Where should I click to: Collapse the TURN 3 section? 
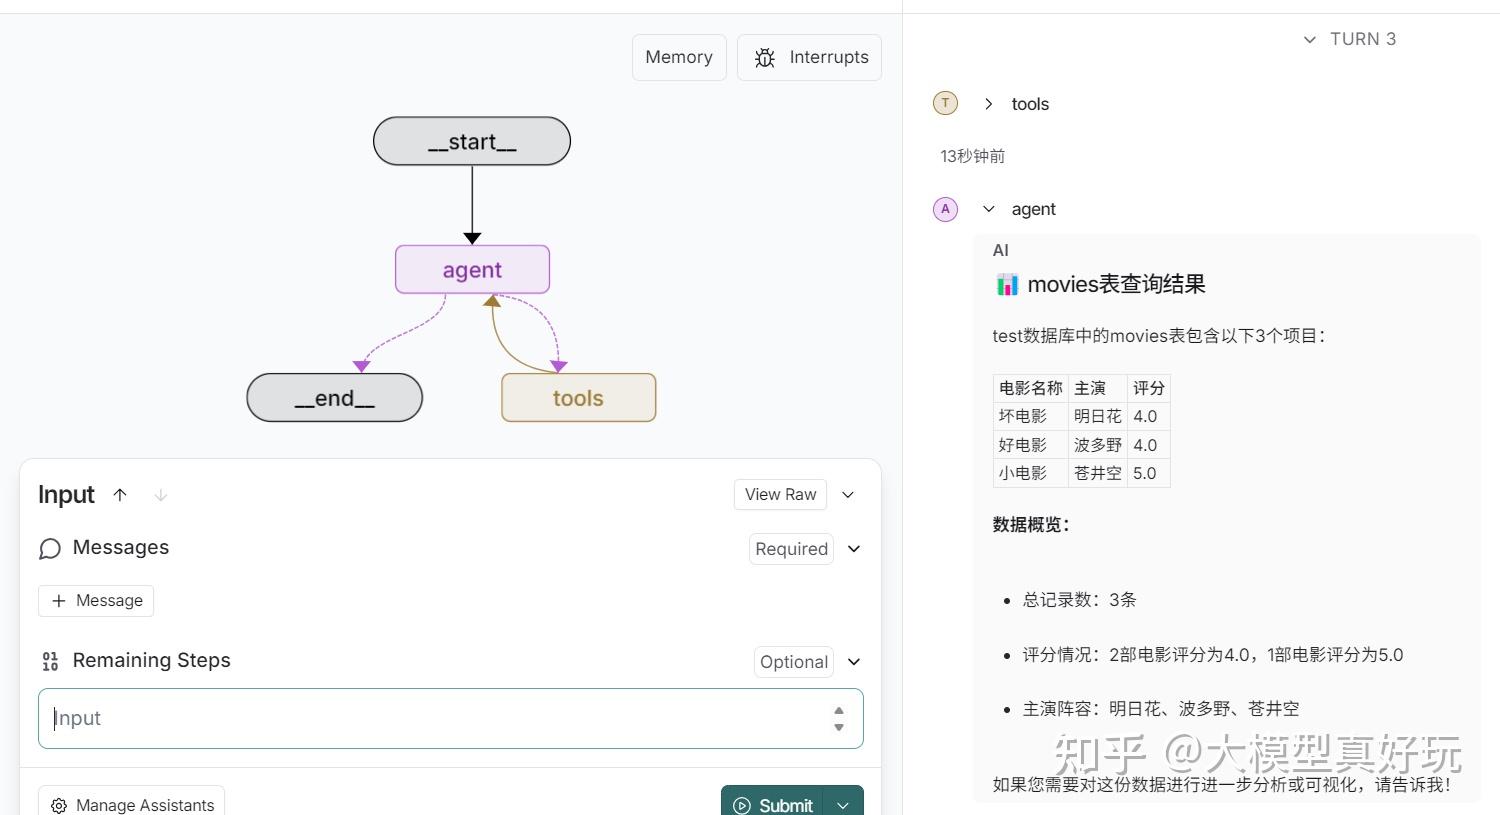coord(1310,39)
